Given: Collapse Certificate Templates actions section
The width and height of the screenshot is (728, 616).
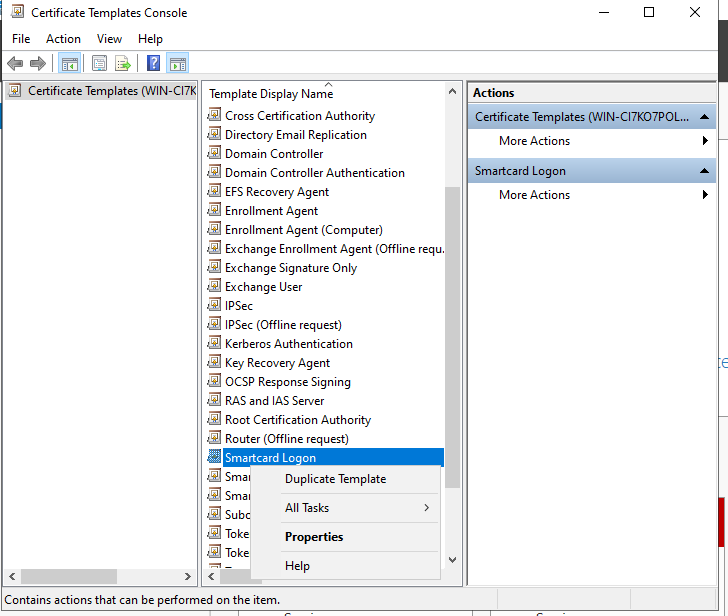Looking at the screenshot, I should coord(704,117).
